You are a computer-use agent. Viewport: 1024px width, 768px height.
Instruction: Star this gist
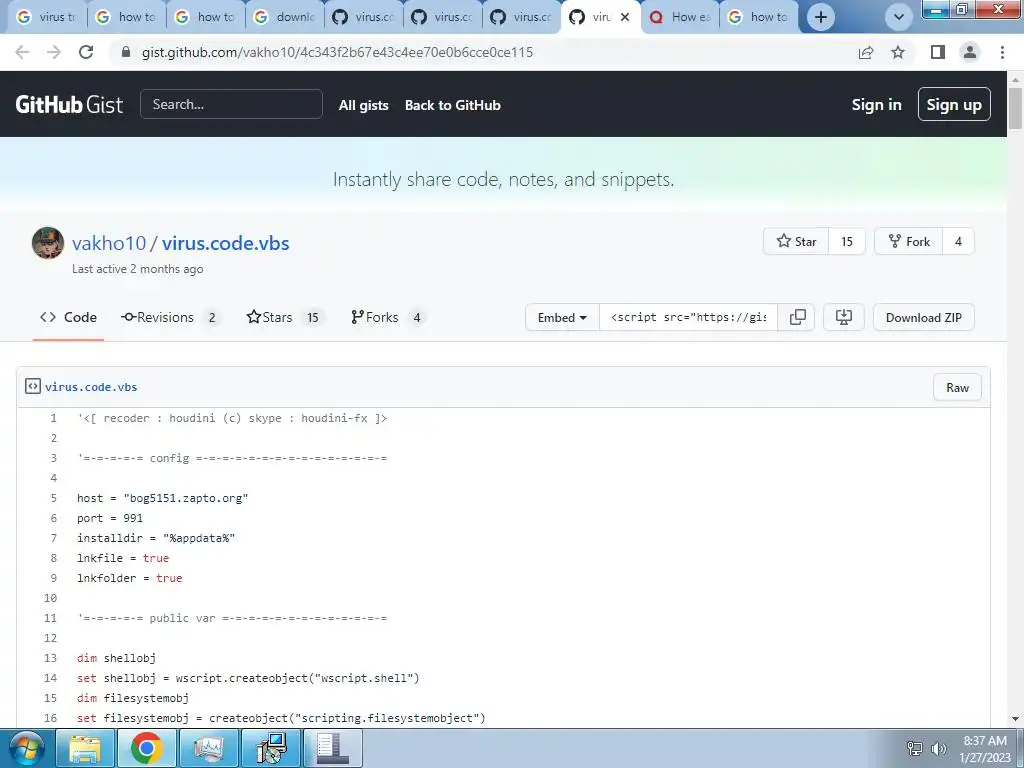(796, 242)
